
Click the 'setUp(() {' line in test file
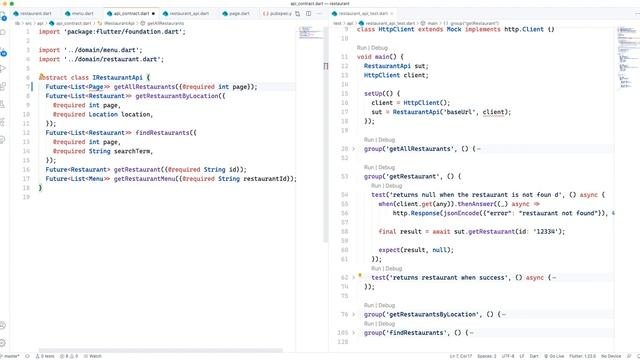(x=382, y=93)
